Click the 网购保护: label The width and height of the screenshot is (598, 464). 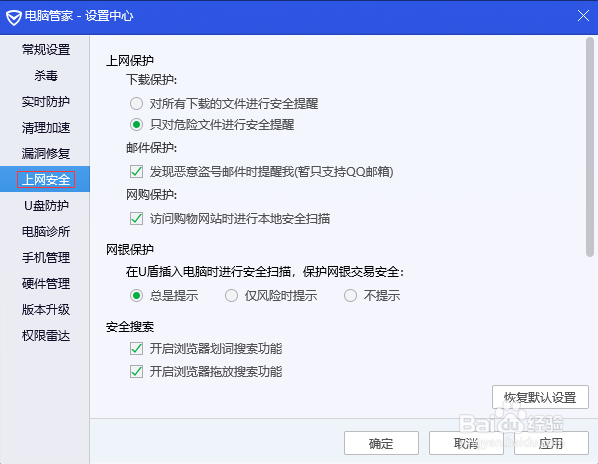tap(151, 195)
